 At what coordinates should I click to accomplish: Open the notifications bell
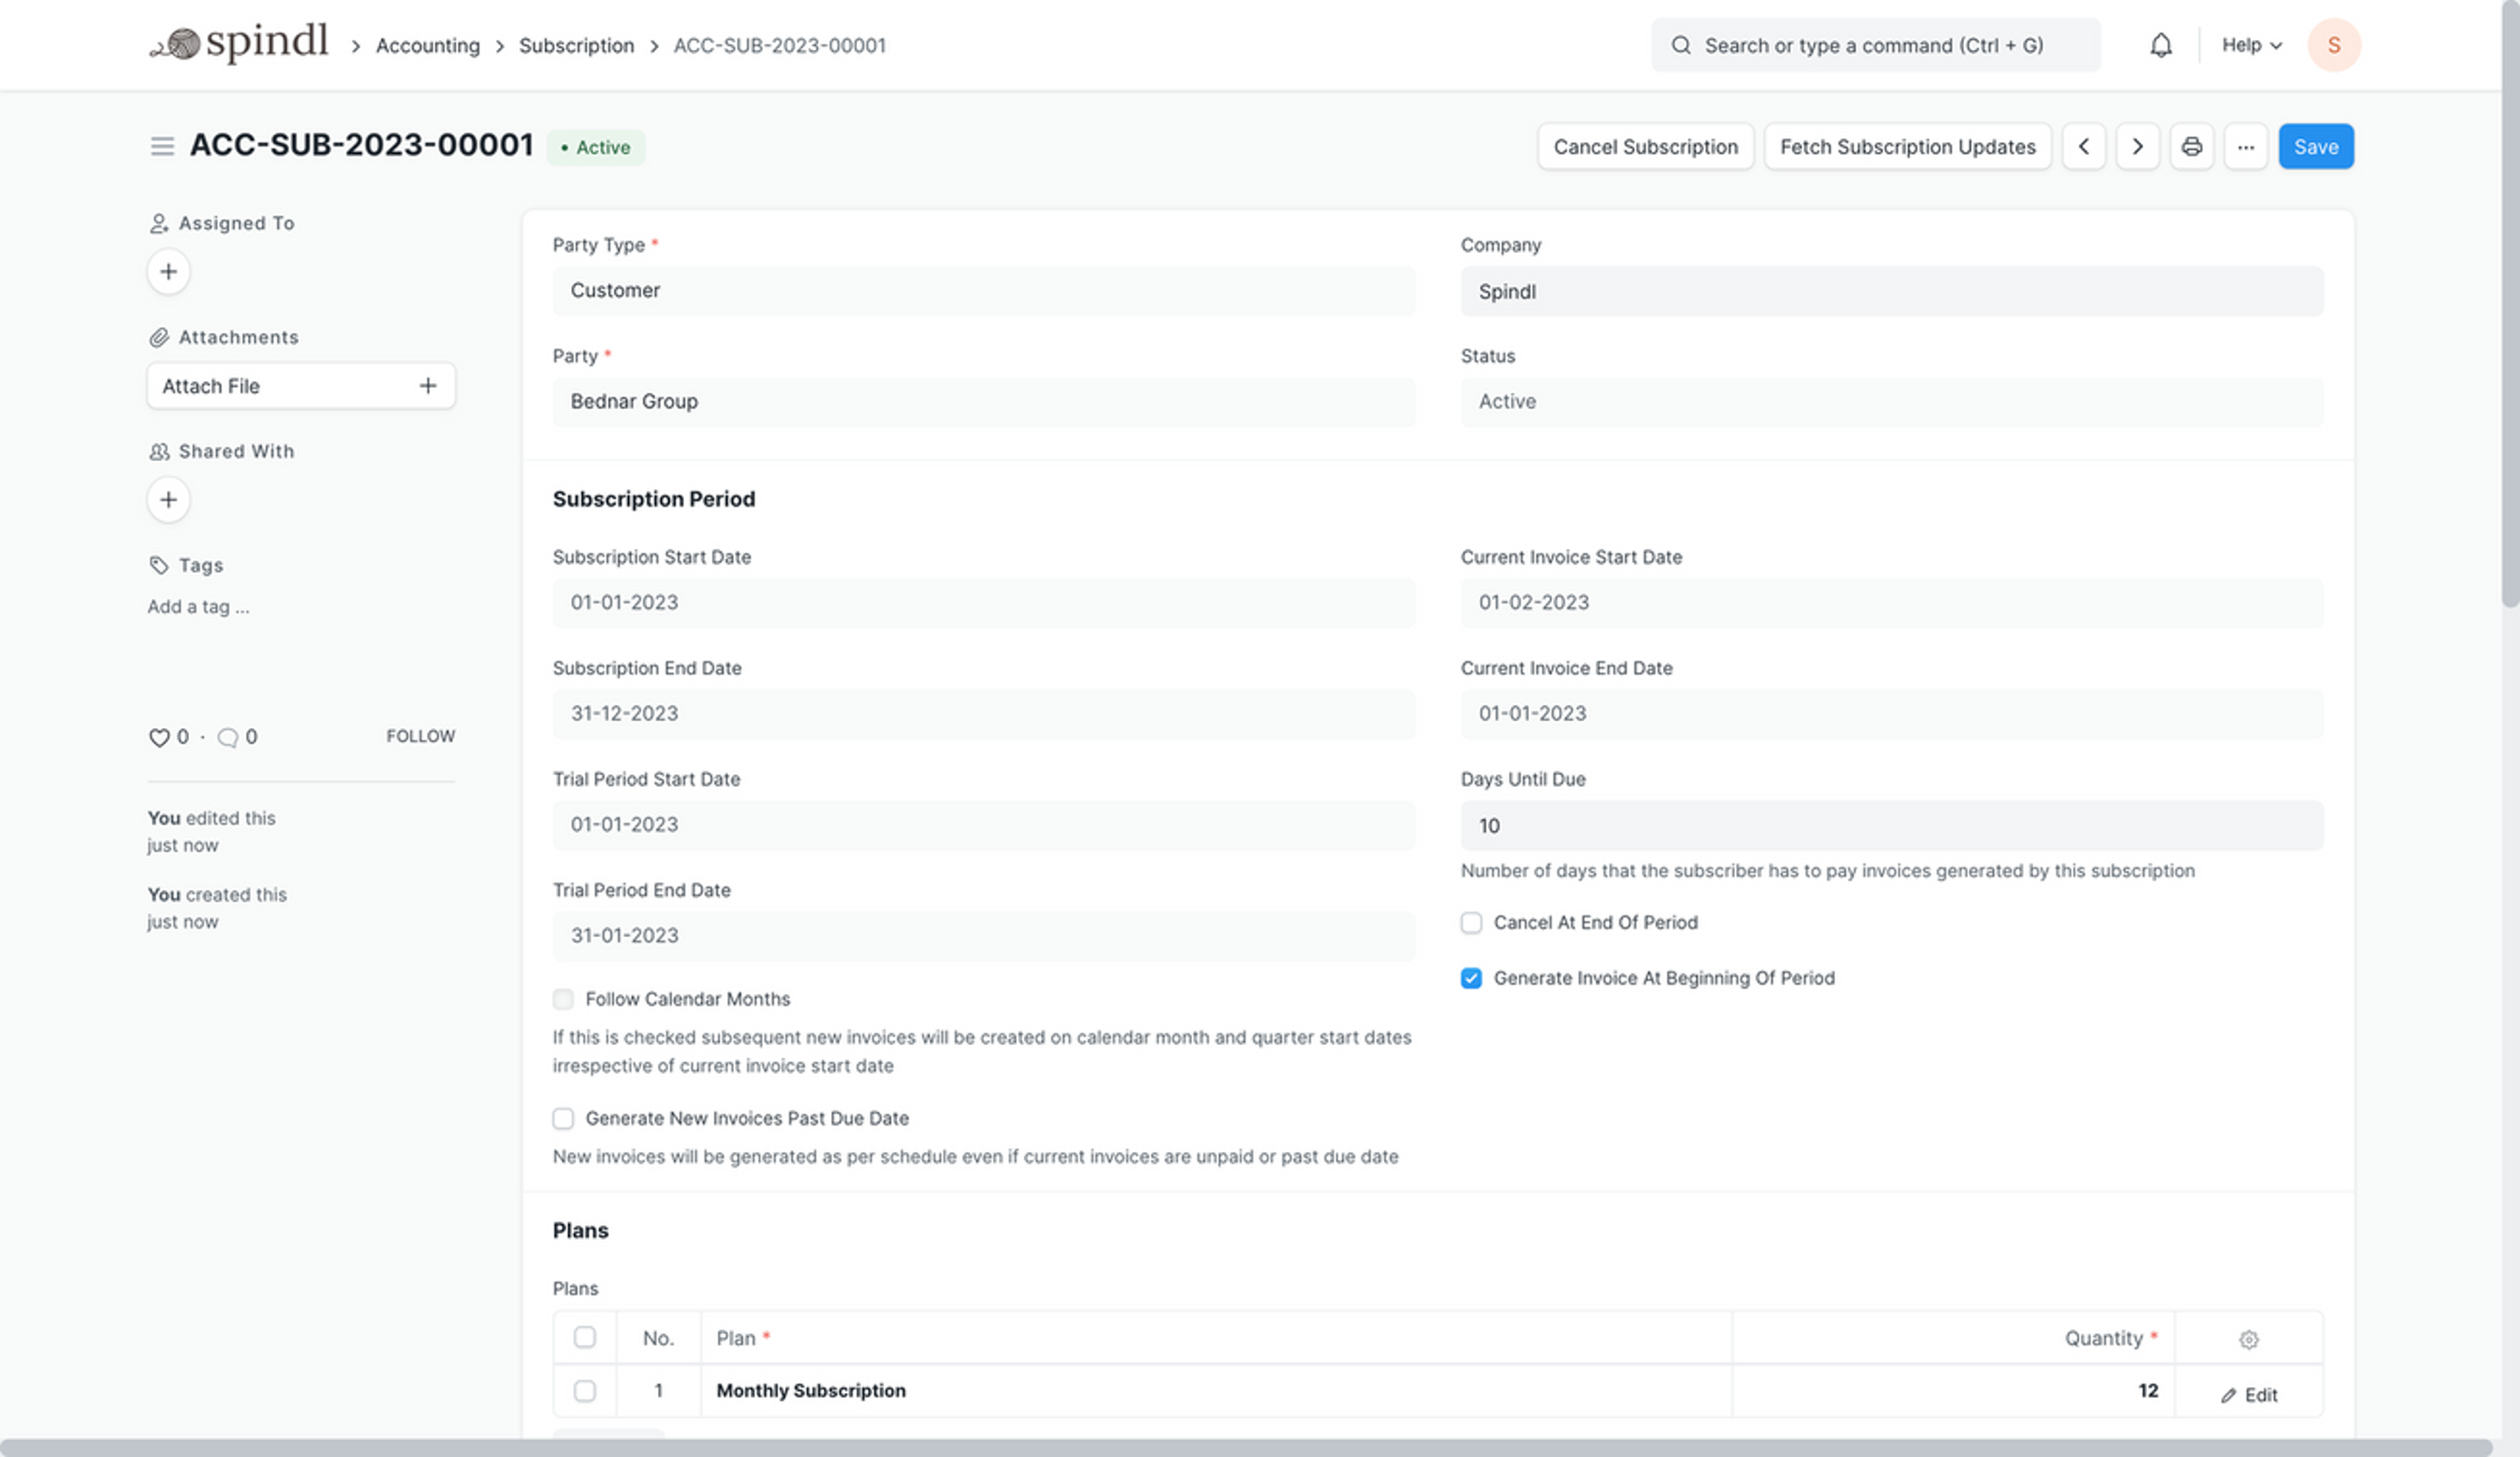coord(2160,45)
